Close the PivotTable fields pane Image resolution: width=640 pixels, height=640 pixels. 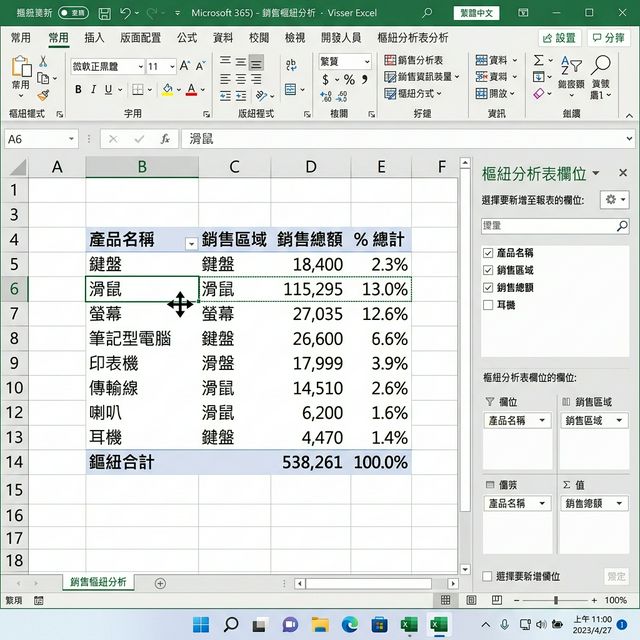click(x=622, y=173)
